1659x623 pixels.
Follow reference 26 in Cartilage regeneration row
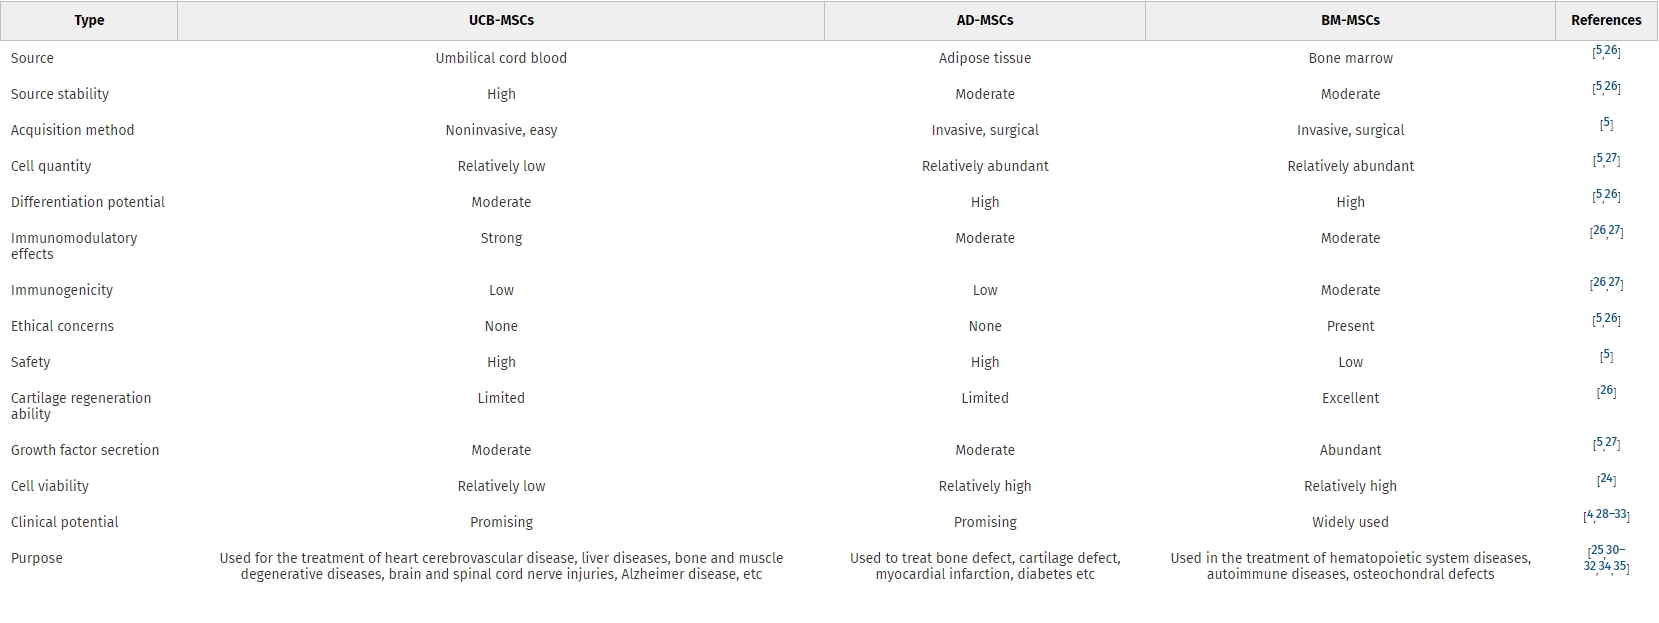pos(1606,391)
